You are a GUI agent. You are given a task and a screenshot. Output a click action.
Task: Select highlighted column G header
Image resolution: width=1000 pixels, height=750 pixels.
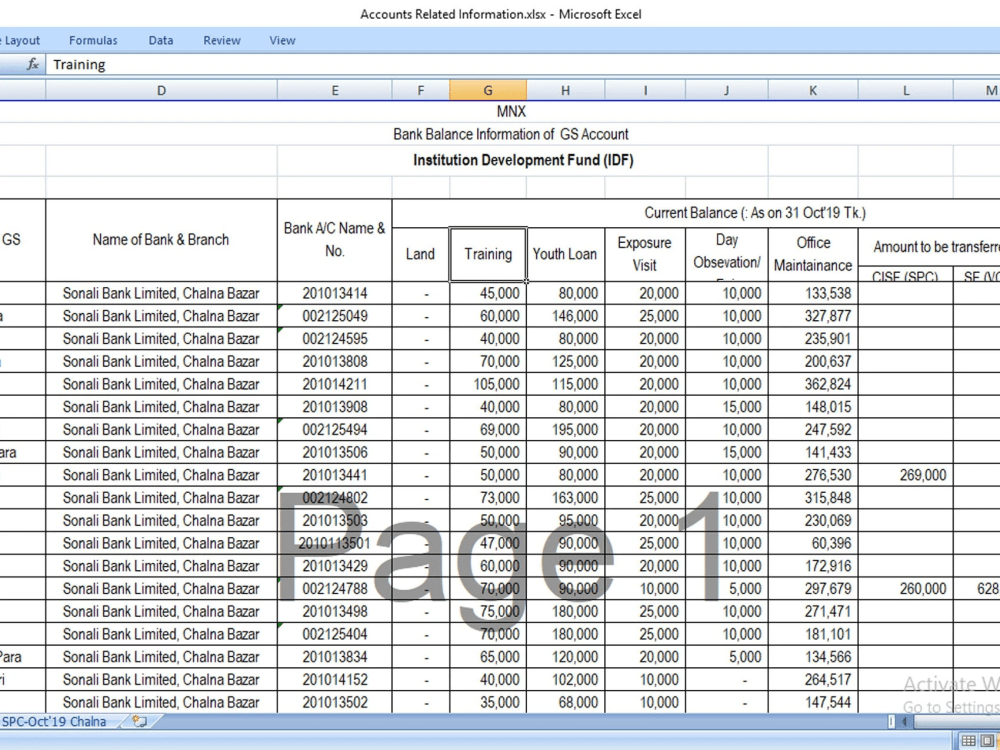[488, 91]
